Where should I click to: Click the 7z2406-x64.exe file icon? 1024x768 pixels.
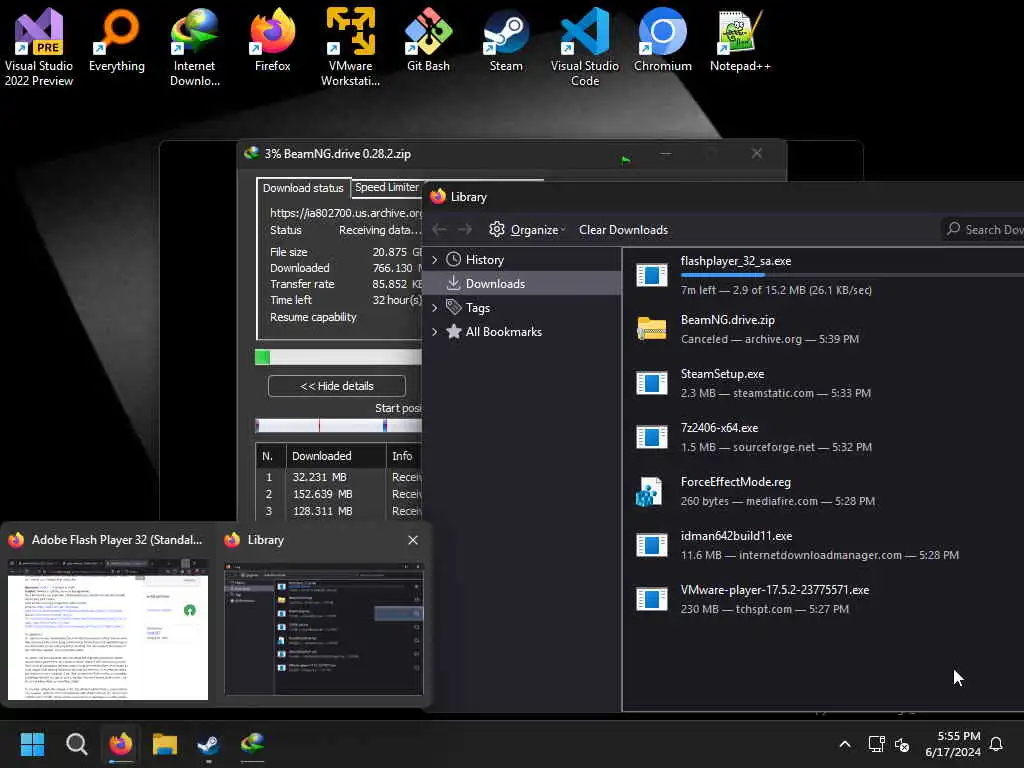pos(651,437)
